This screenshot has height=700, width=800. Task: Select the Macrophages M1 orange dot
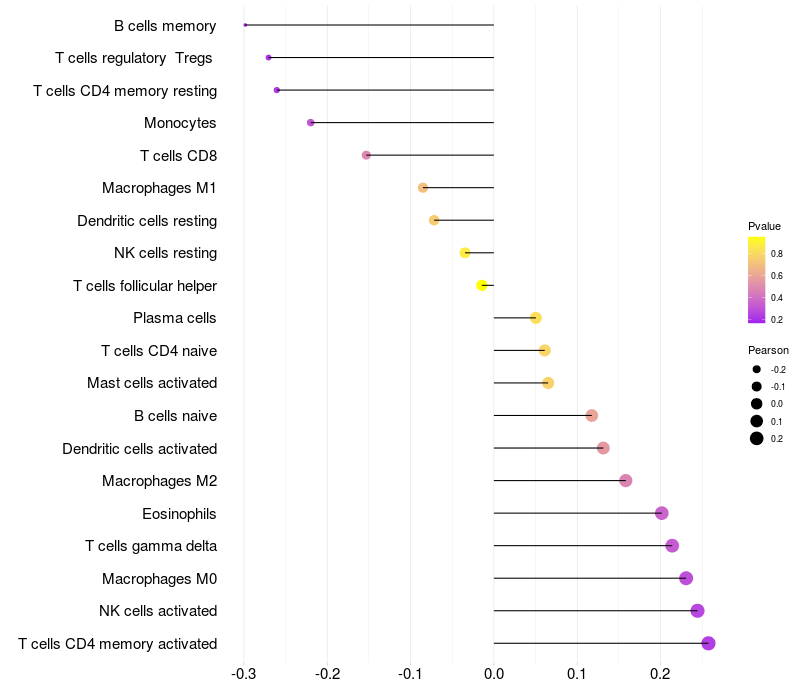(423, 188)
